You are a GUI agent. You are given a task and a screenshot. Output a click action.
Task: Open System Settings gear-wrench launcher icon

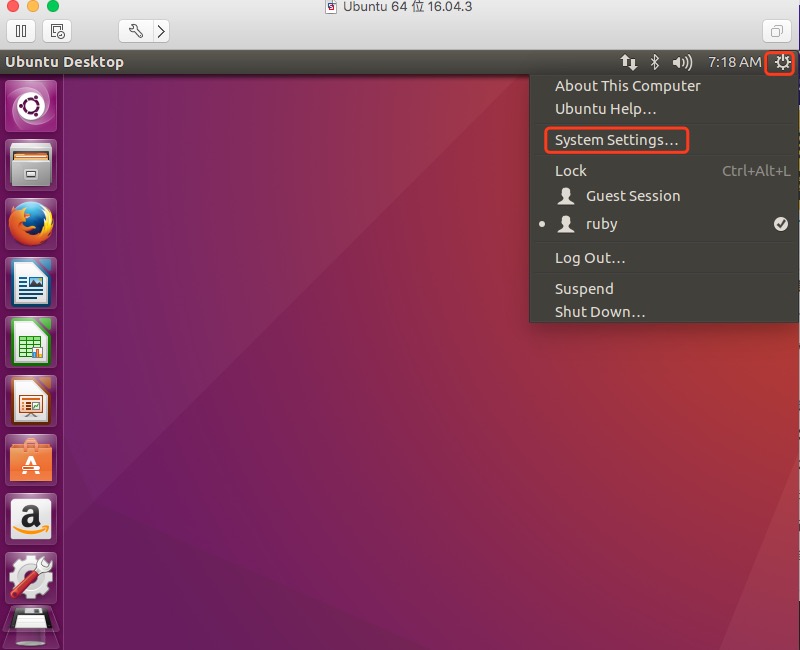coord(31,578)
